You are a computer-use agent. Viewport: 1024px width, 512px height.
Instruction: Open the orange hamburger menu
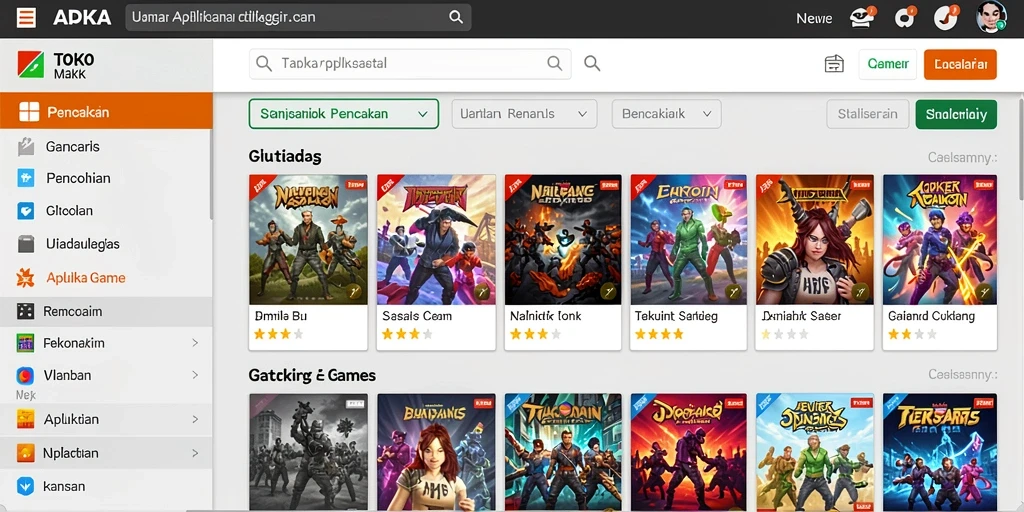click(x=26, y=18)
